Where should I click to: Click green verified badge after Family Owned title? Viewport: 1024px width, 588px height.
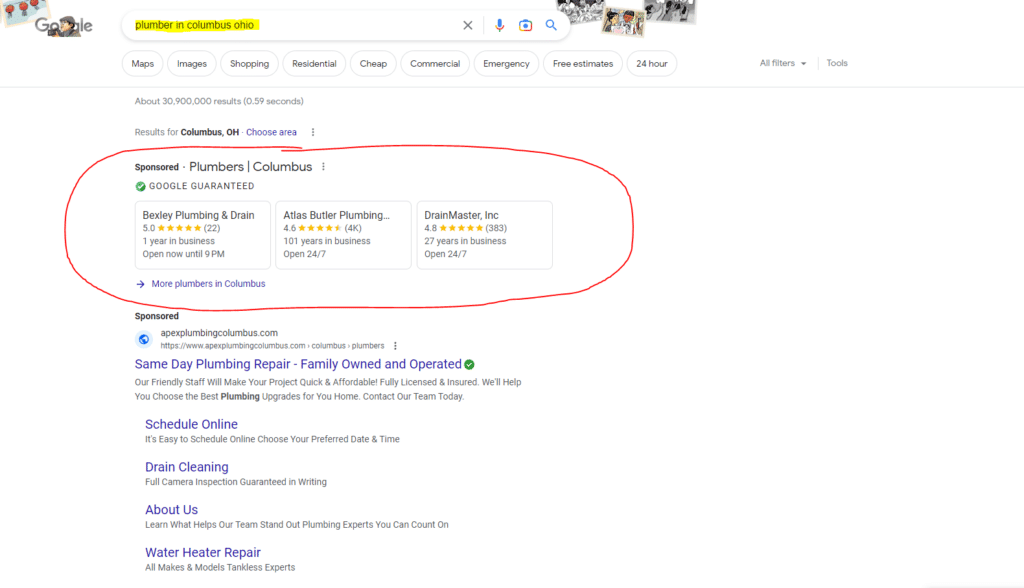[470, 365]
